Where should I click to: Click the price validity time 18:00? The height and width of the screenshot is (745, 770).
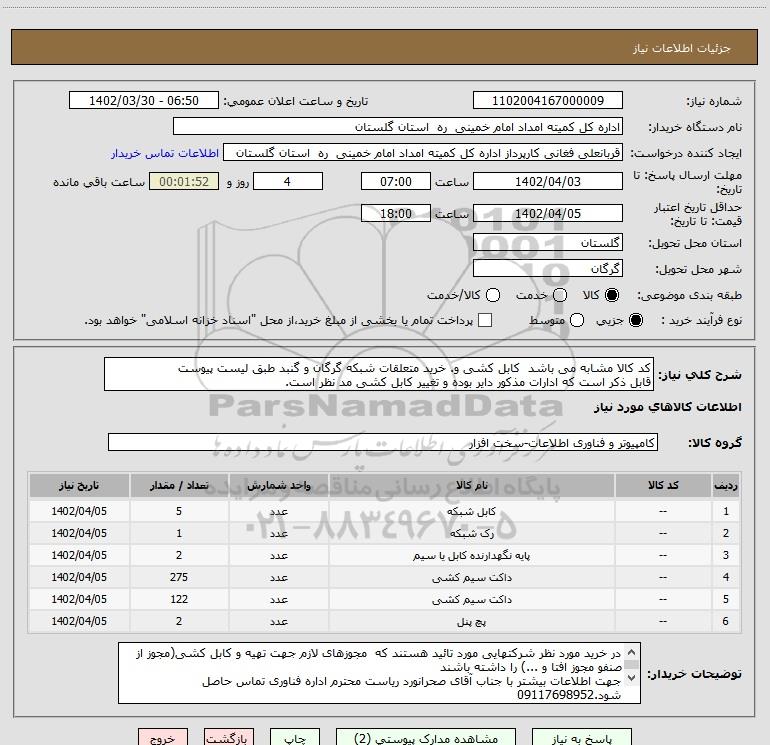click(396, 213)
